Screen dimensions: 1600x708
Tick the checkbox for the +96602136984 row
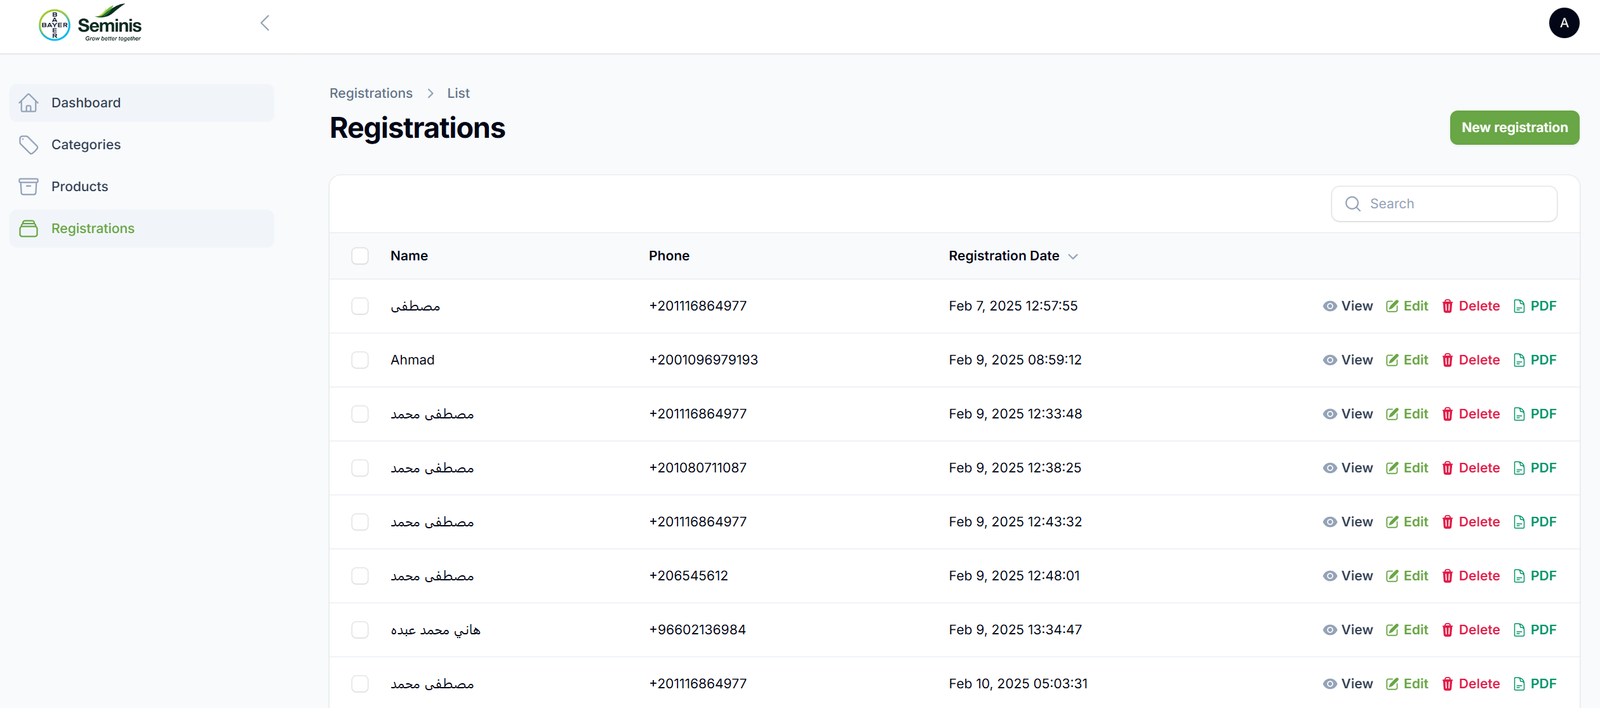click(360, 630)
